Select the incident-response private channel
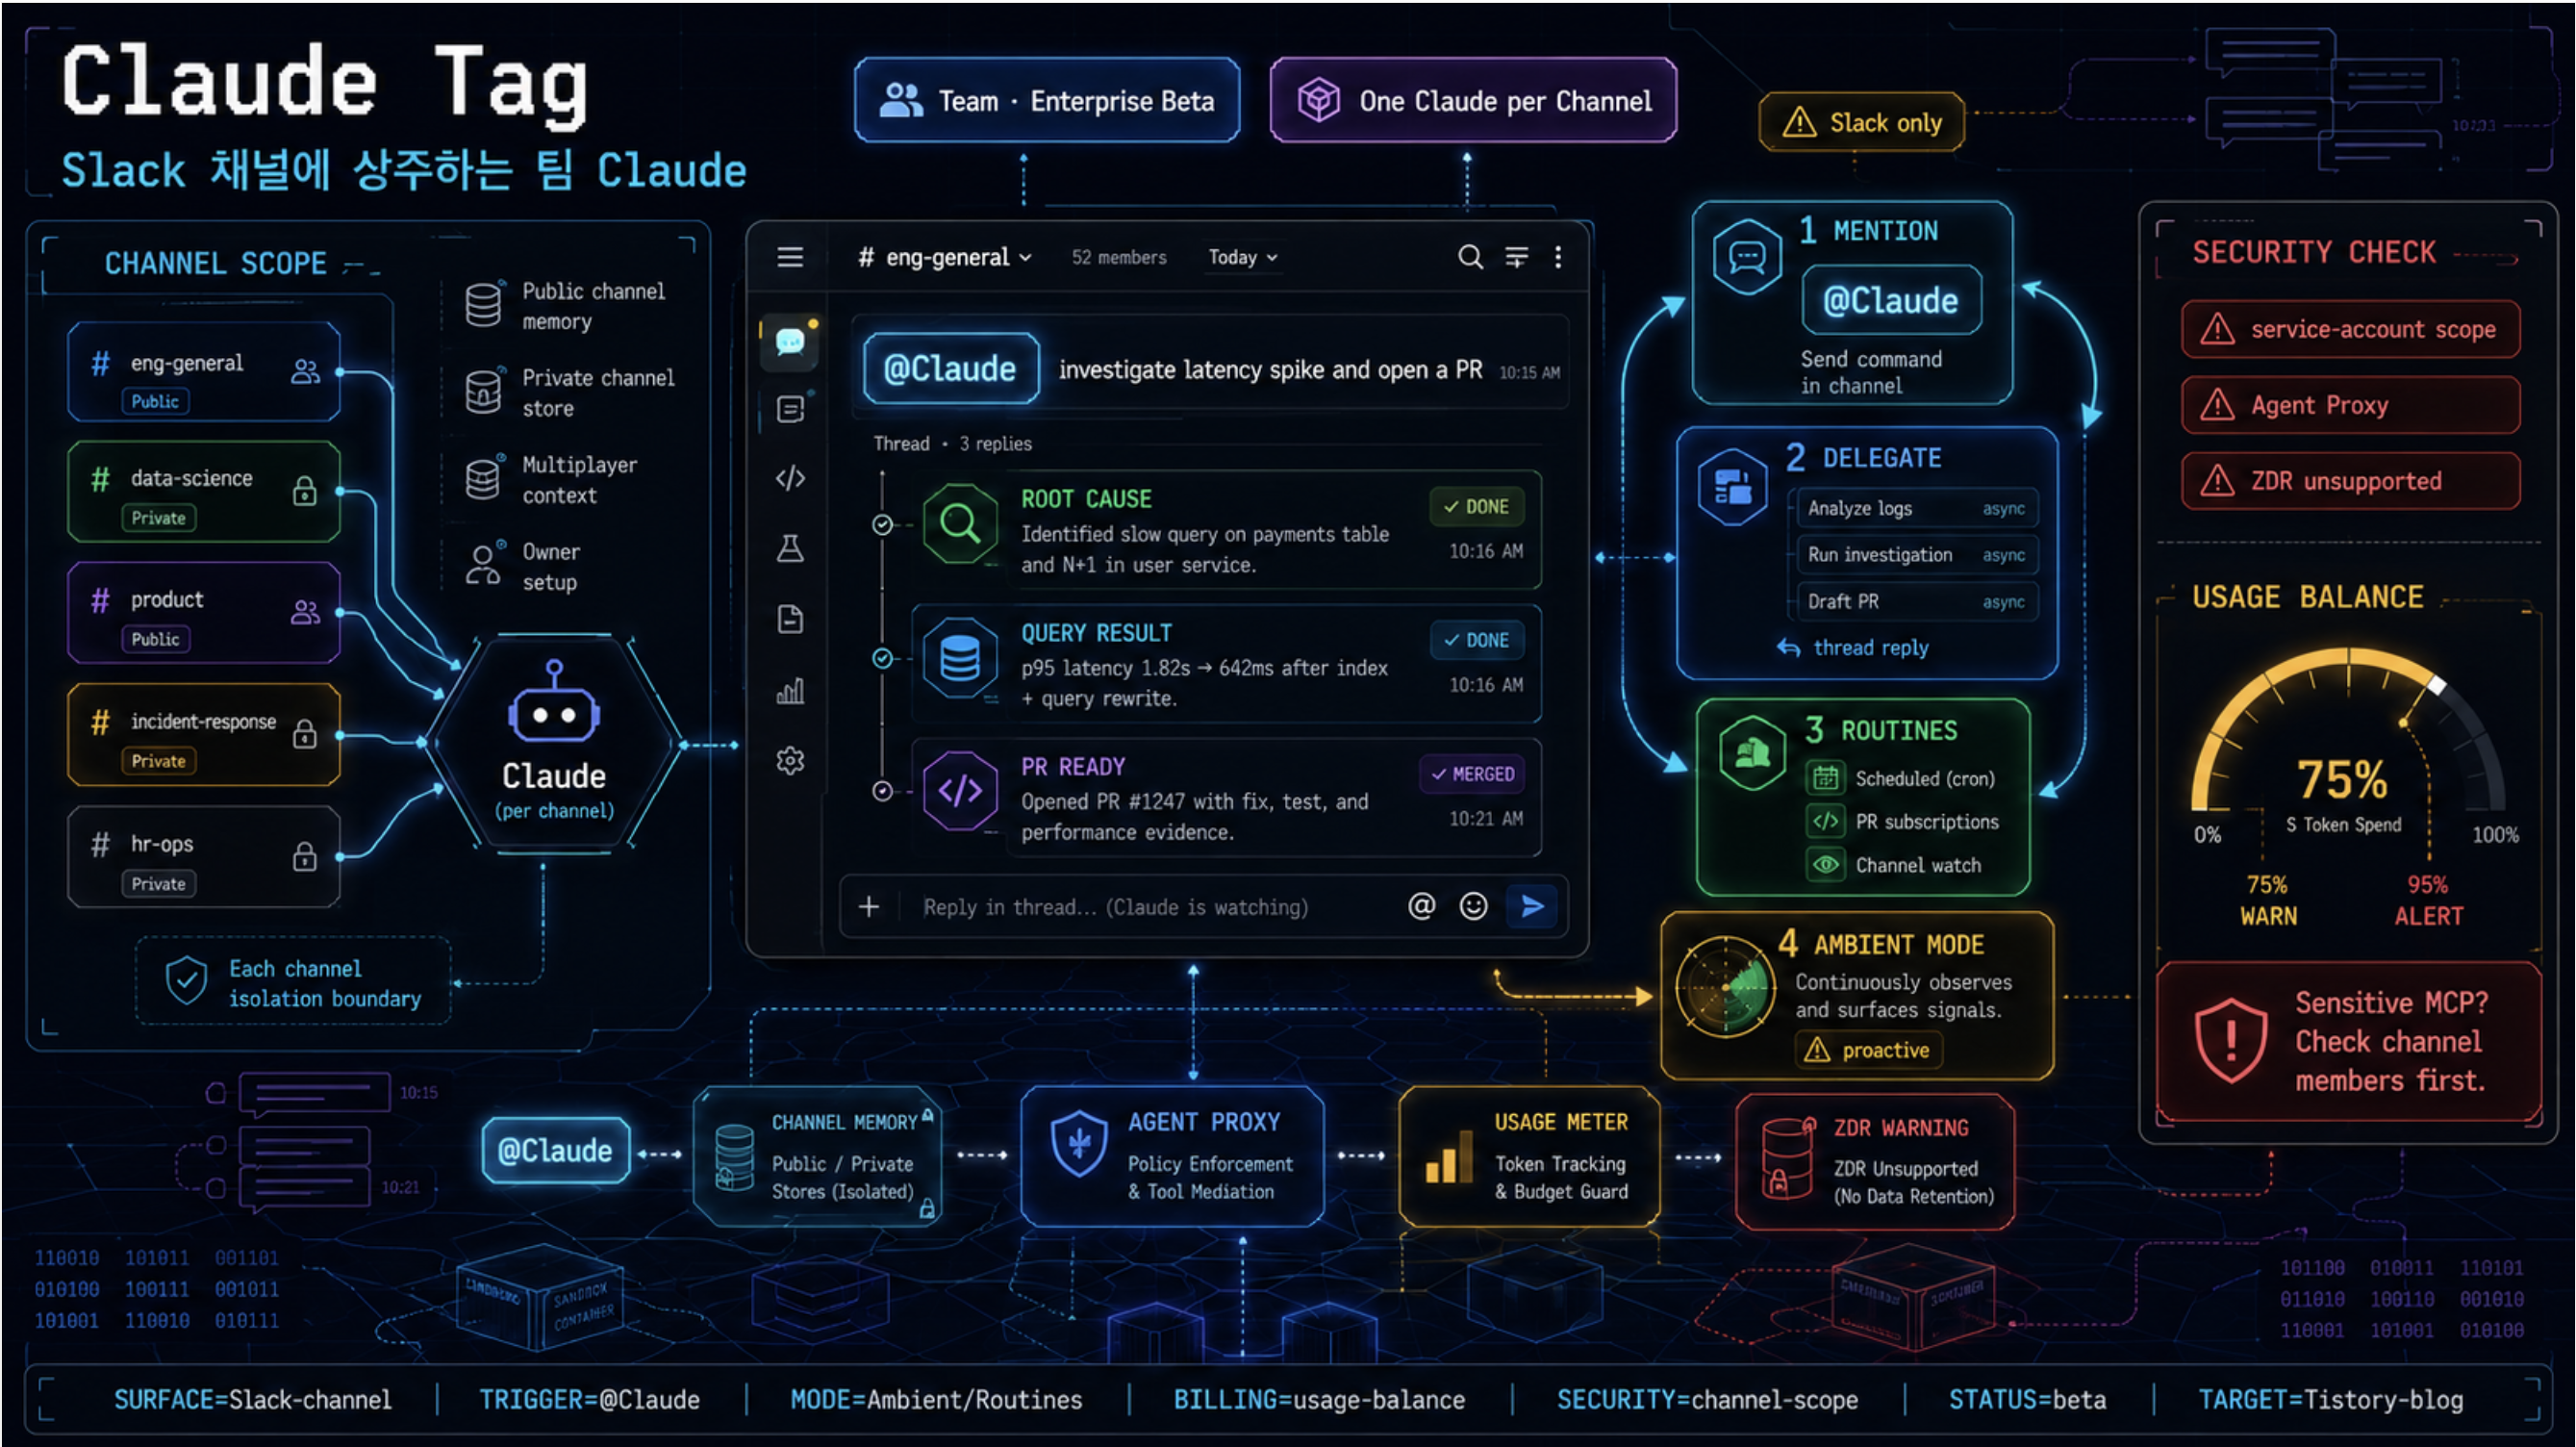The image size is (2576, 1447). click(x=204, y=735)
